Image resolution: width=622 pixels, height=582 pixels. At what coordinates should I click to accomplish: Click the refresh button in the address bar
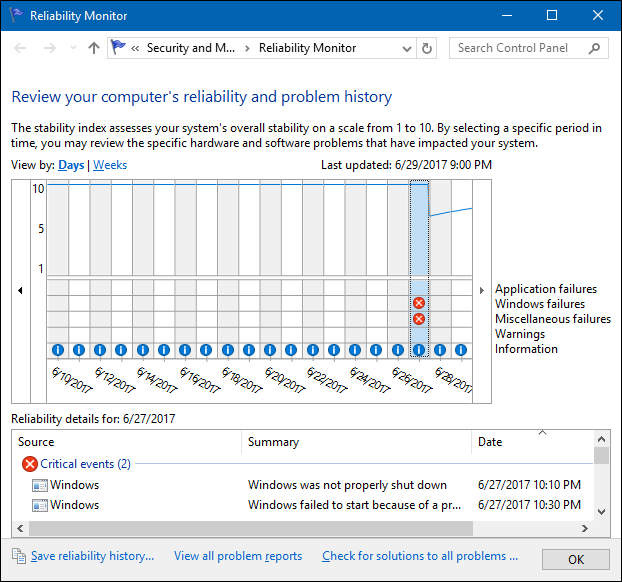[428, 47]
